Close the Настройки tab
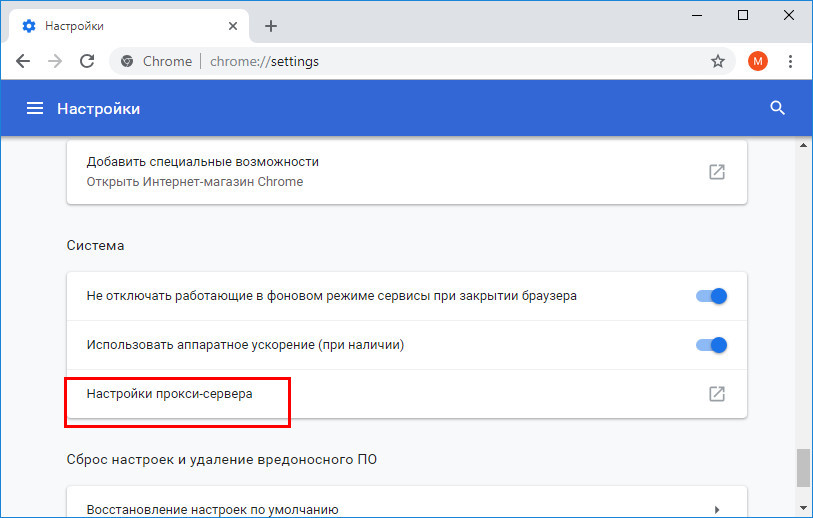This screenshot has height=518, width=813. (233, 26)
